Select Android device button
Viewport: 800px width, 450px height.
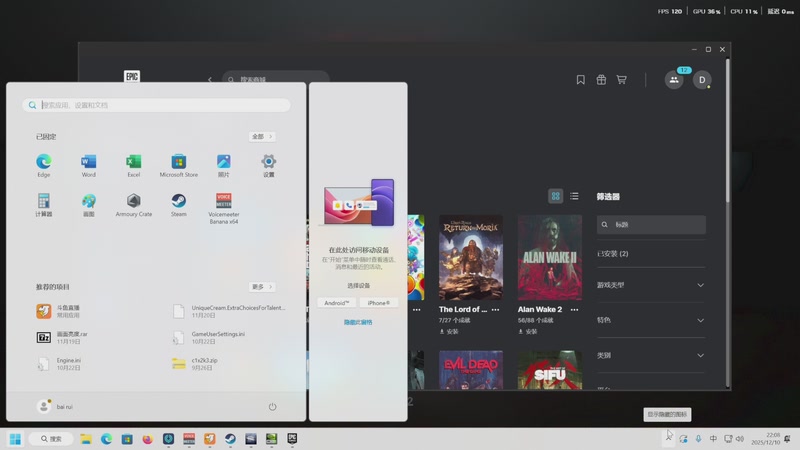tap(337, 303)
